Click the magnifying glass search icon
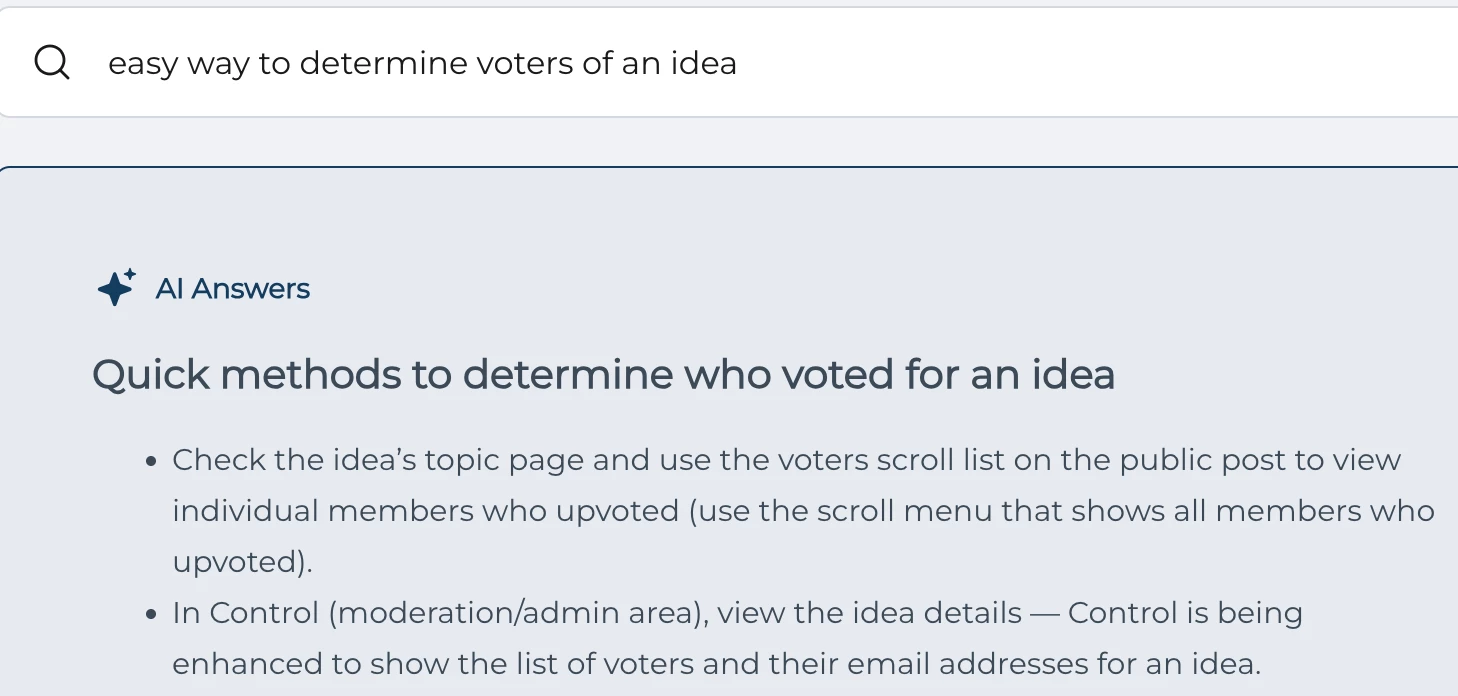Image resolution: width=1458 pixels, height=696 pixels. pyautogui.click(x=52, y=63)
